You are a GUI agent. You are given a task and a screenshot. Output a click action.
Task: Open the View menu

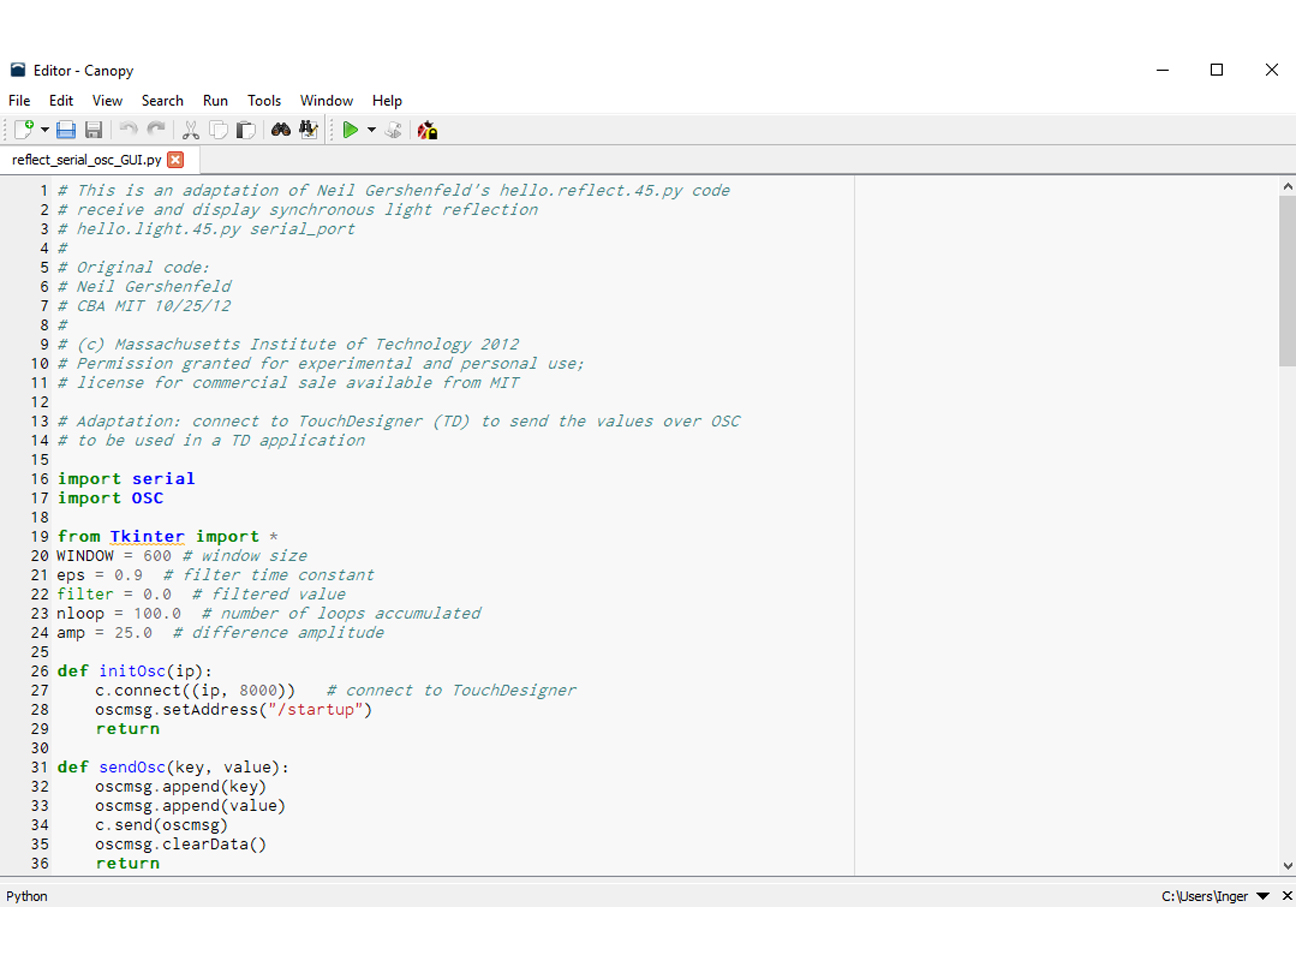(x=107, y=101)
